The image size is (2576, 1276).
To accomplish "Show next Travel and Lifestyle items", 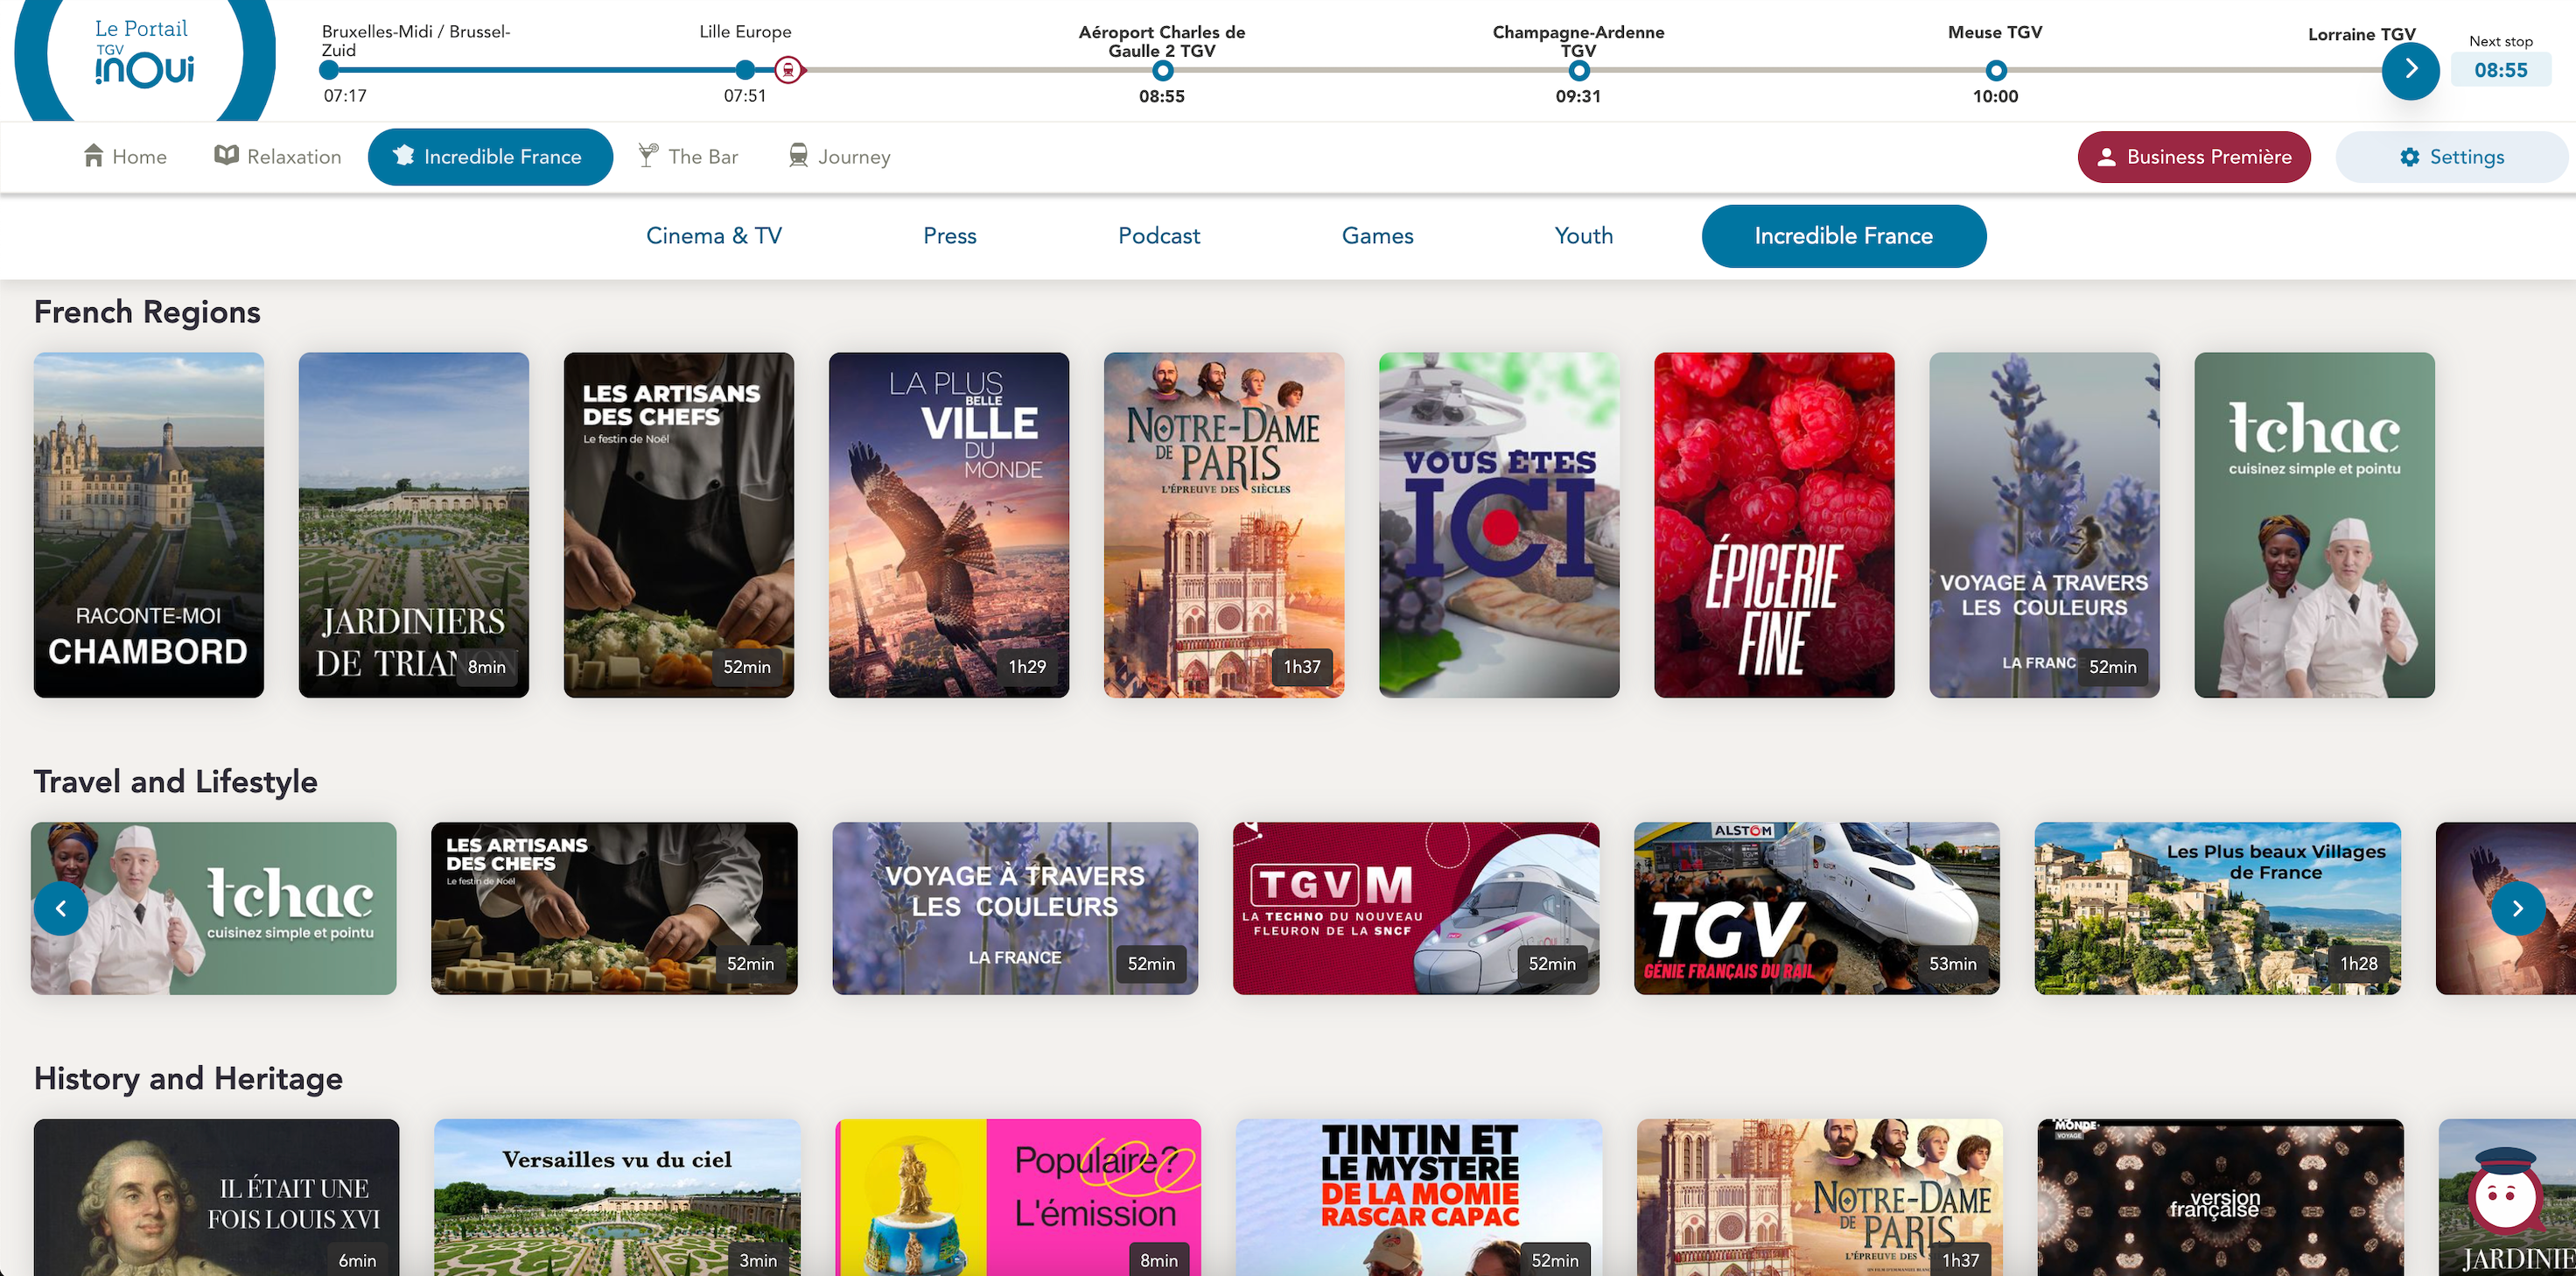I will tap(2517, 908).
